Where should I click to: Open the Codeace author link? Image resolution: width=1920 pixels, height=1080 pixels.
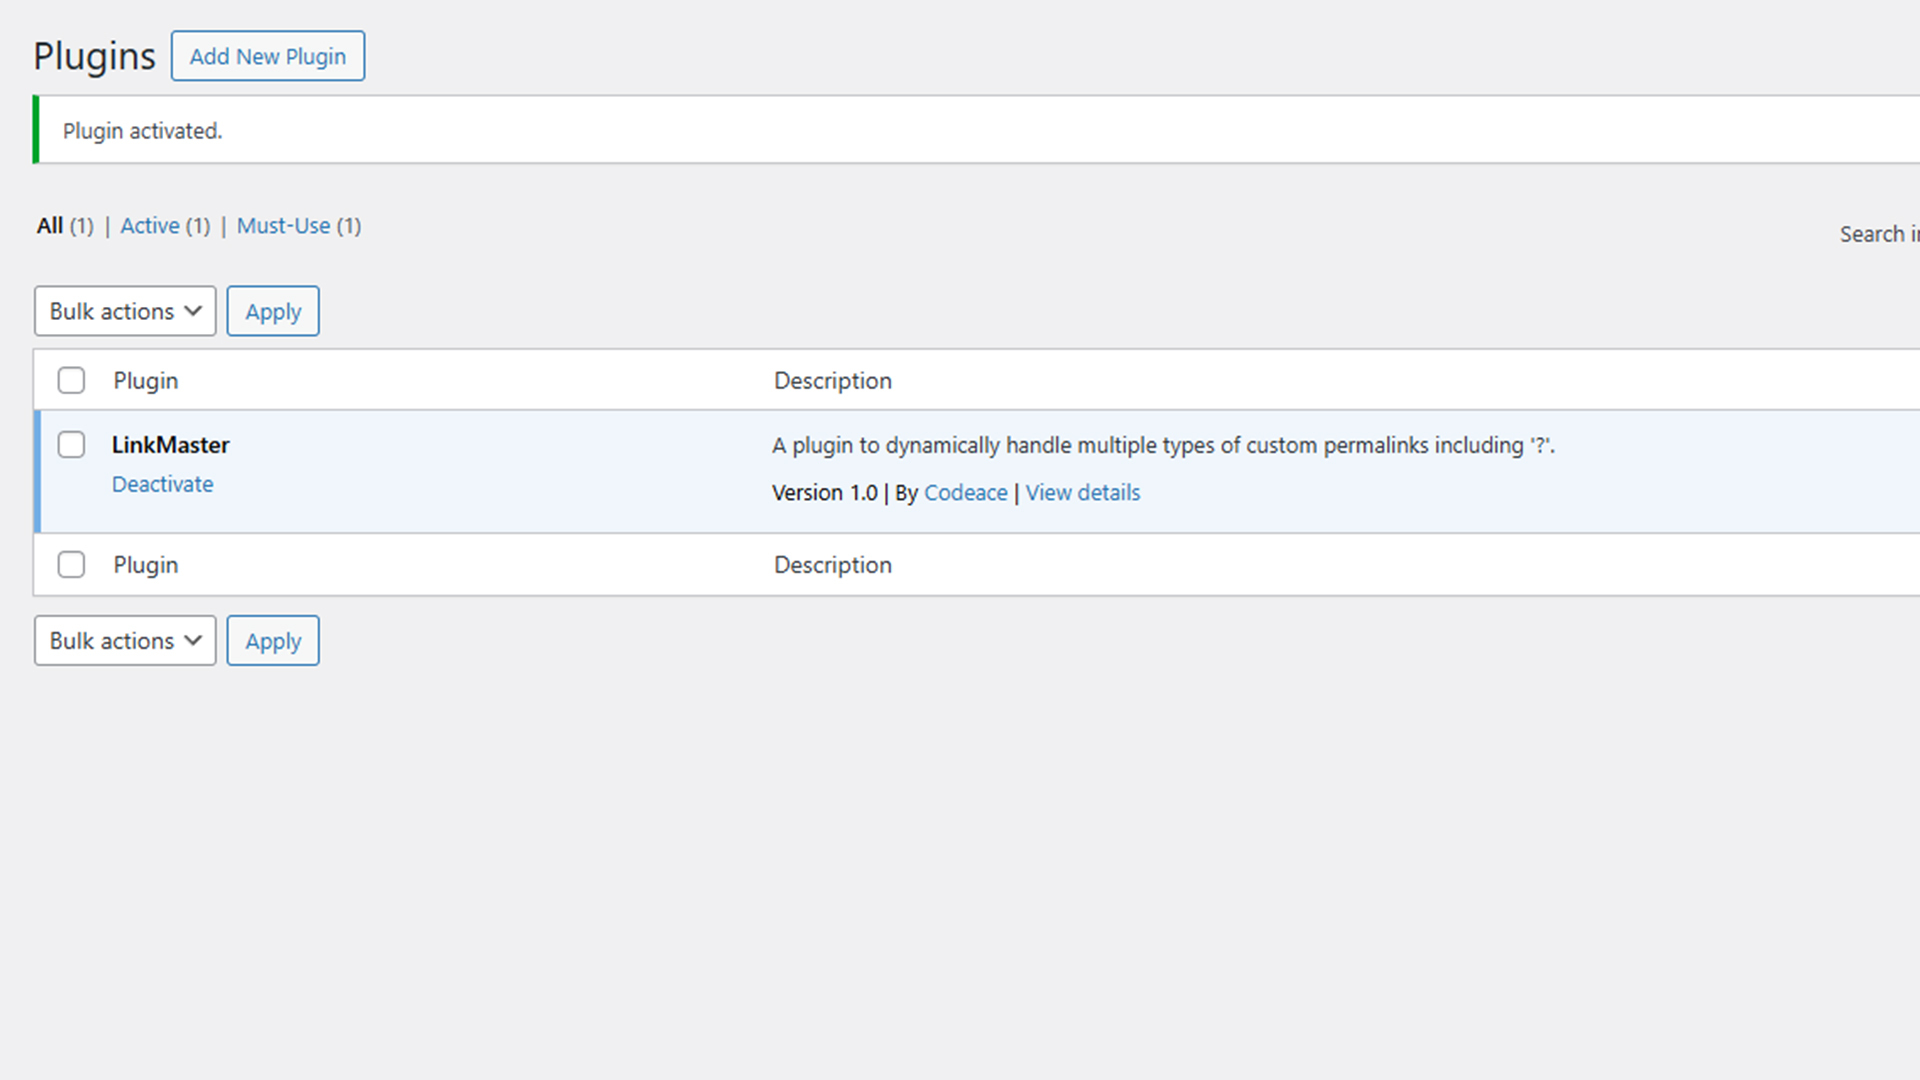tap(966, 493)
